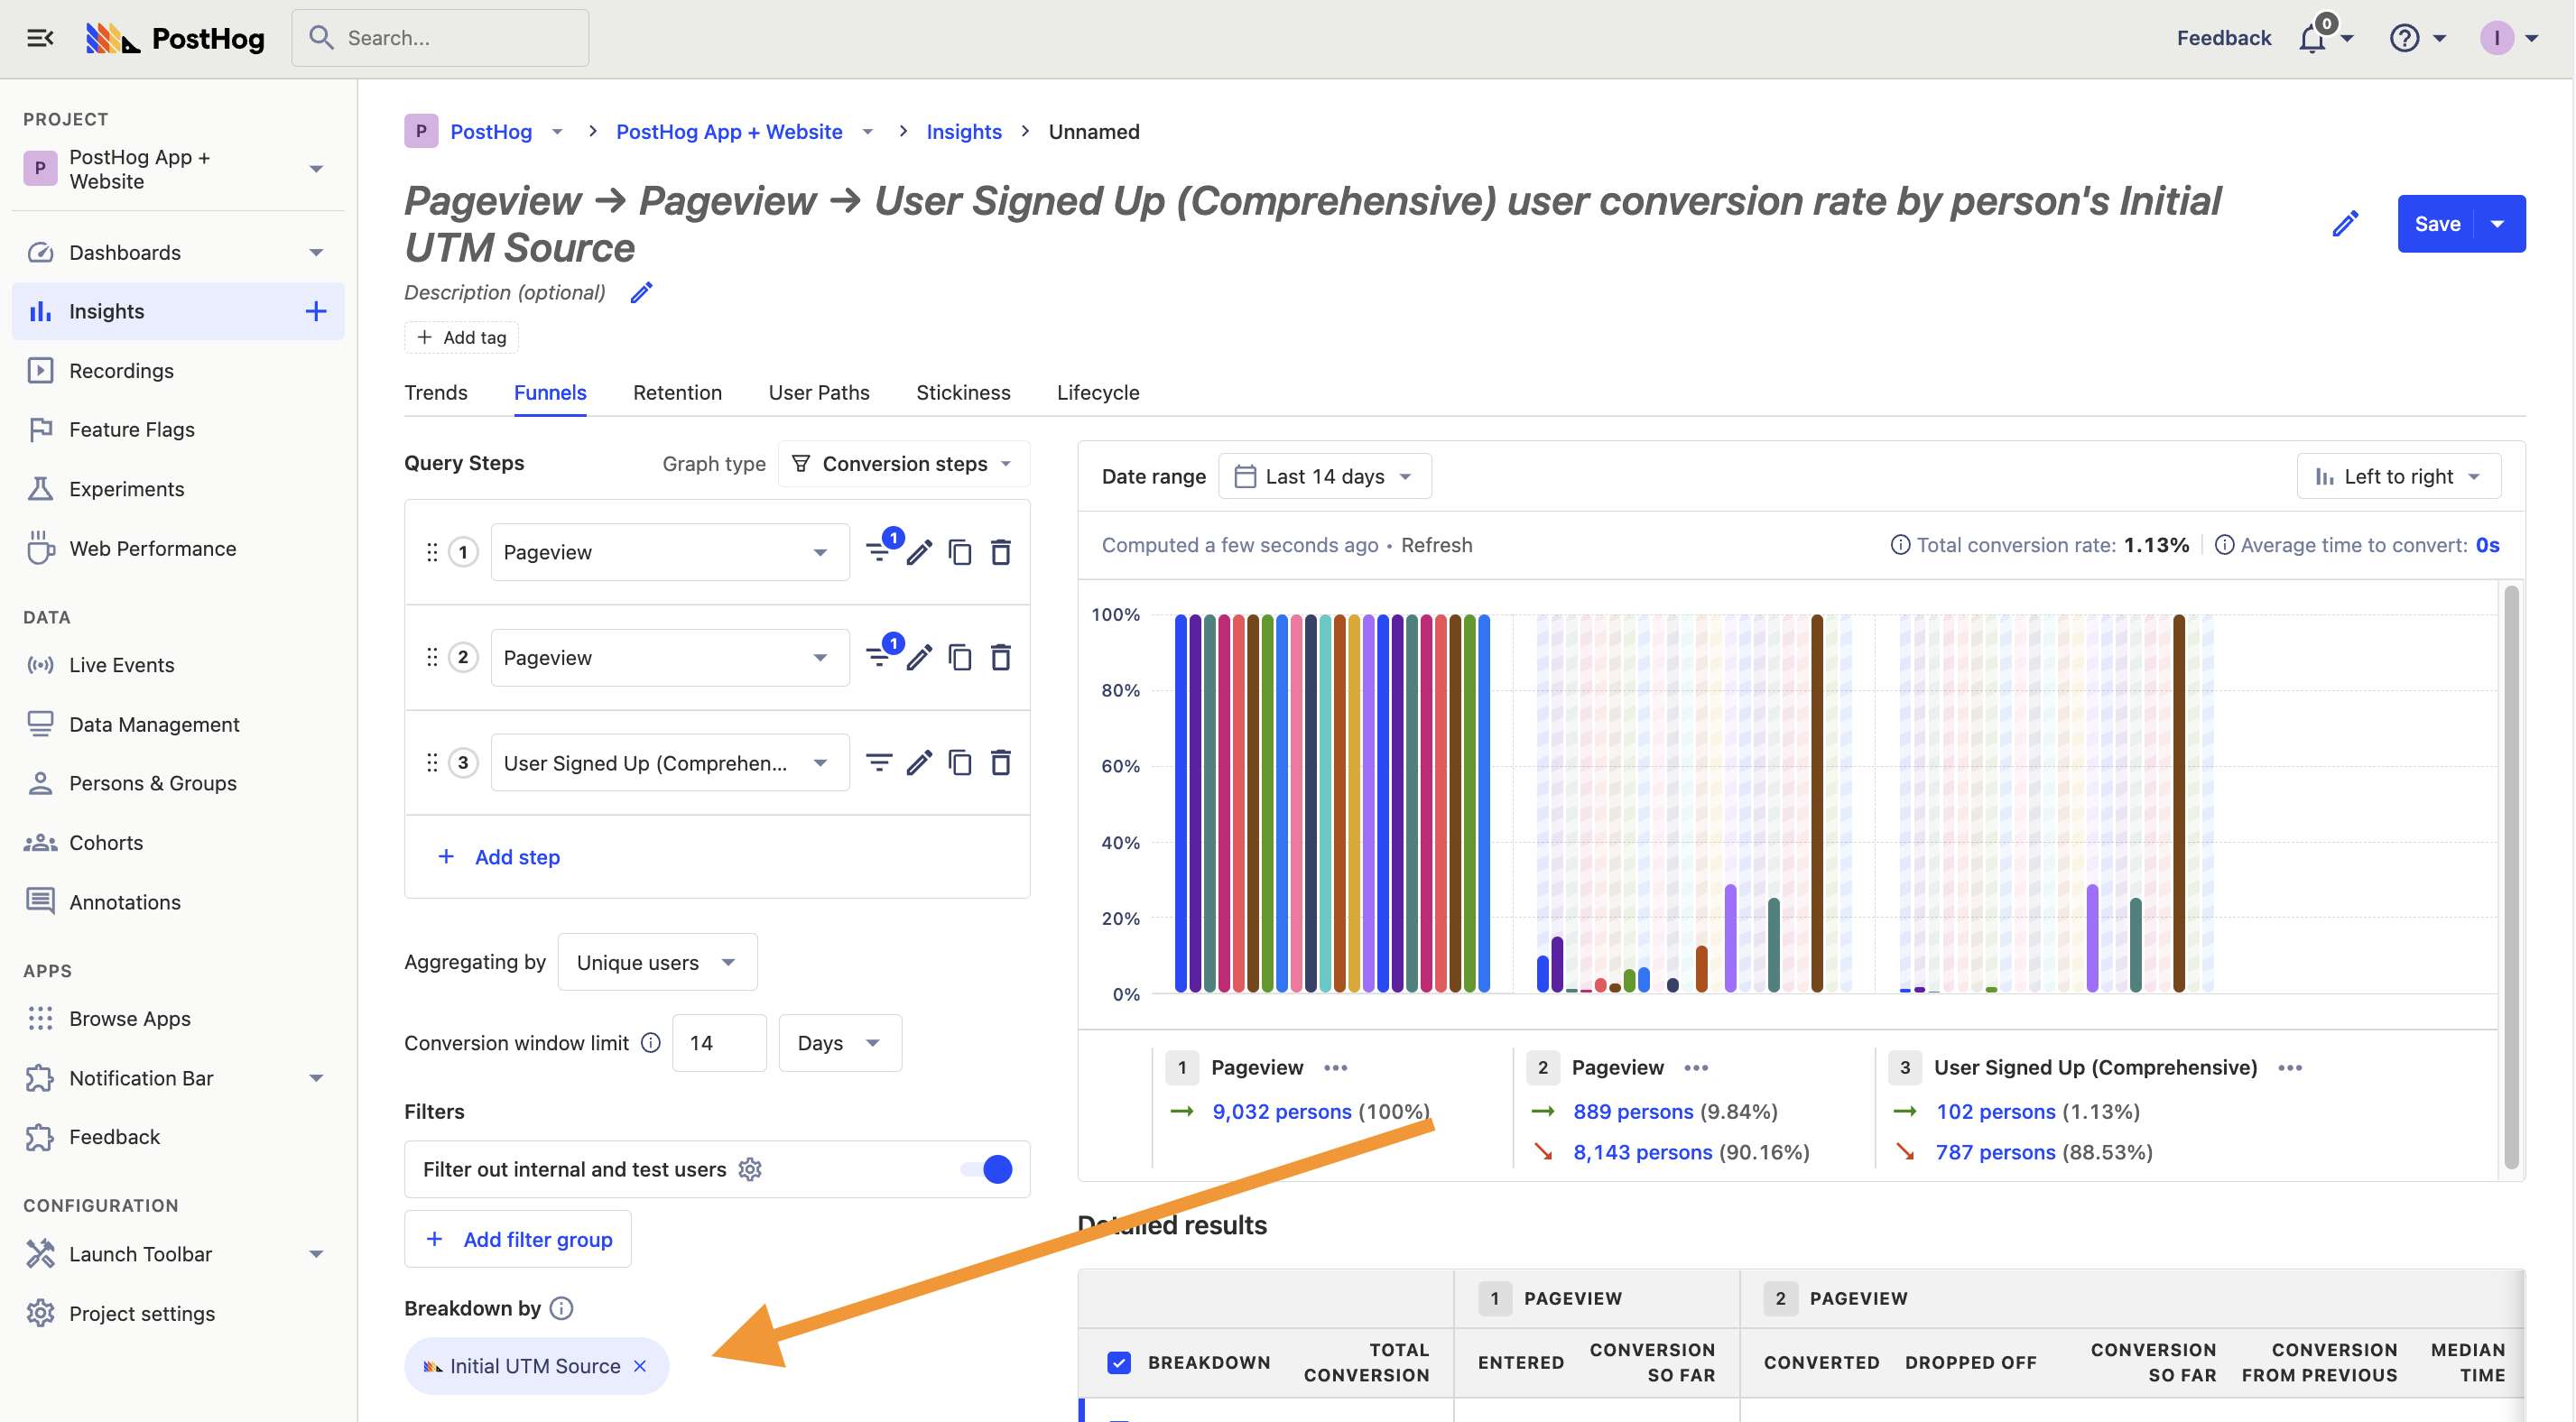
Task: Edit the insight title with the pencil icon
Action: pos(2345,223)
